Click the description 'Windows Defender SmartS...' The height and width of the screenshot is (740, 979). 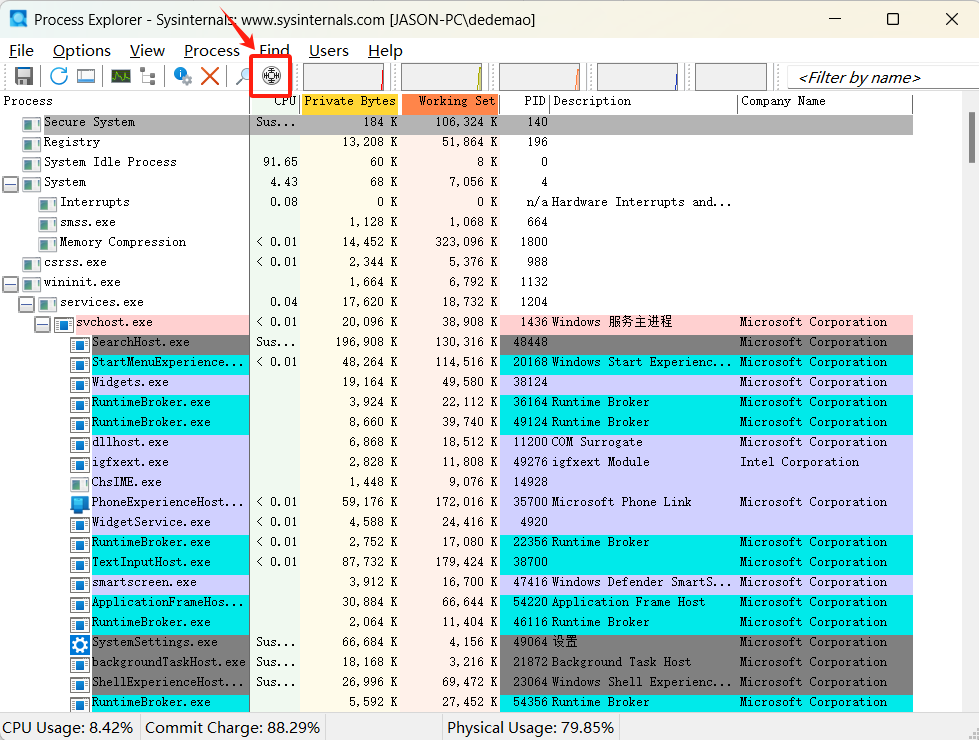coord(641,582)
